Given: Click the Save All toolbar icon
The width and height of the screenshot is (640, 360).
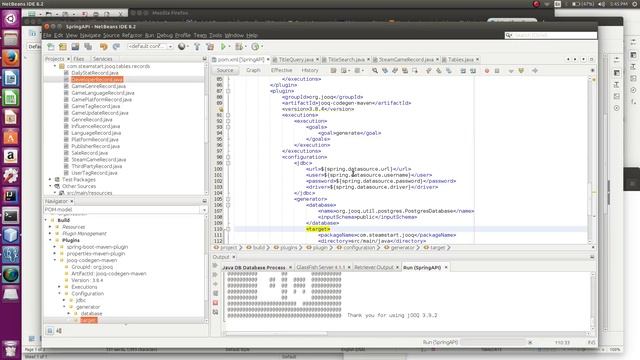Looking at the screenshot, I should coord(88,47).
